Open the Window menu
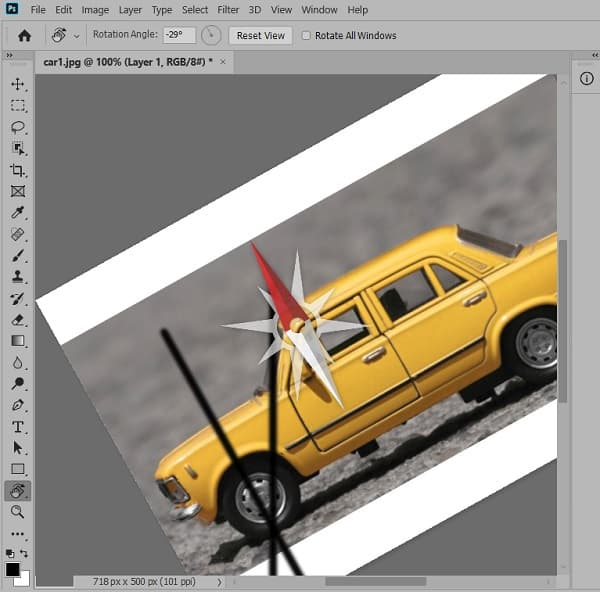Image resolution: width=600 pixels, height=592 pixels. point(319,10)
